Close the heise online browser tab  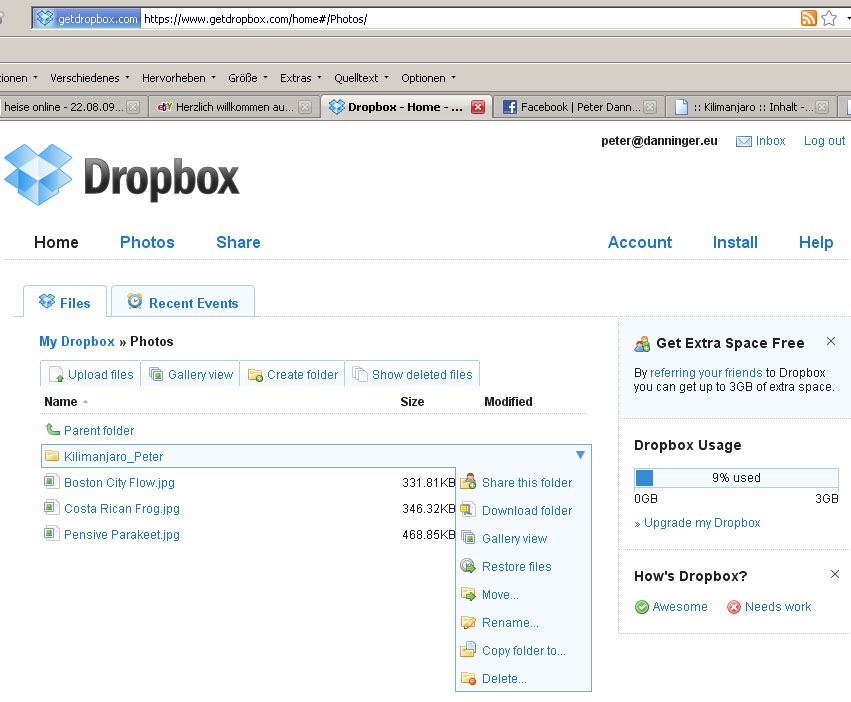(x=133, y=107)
